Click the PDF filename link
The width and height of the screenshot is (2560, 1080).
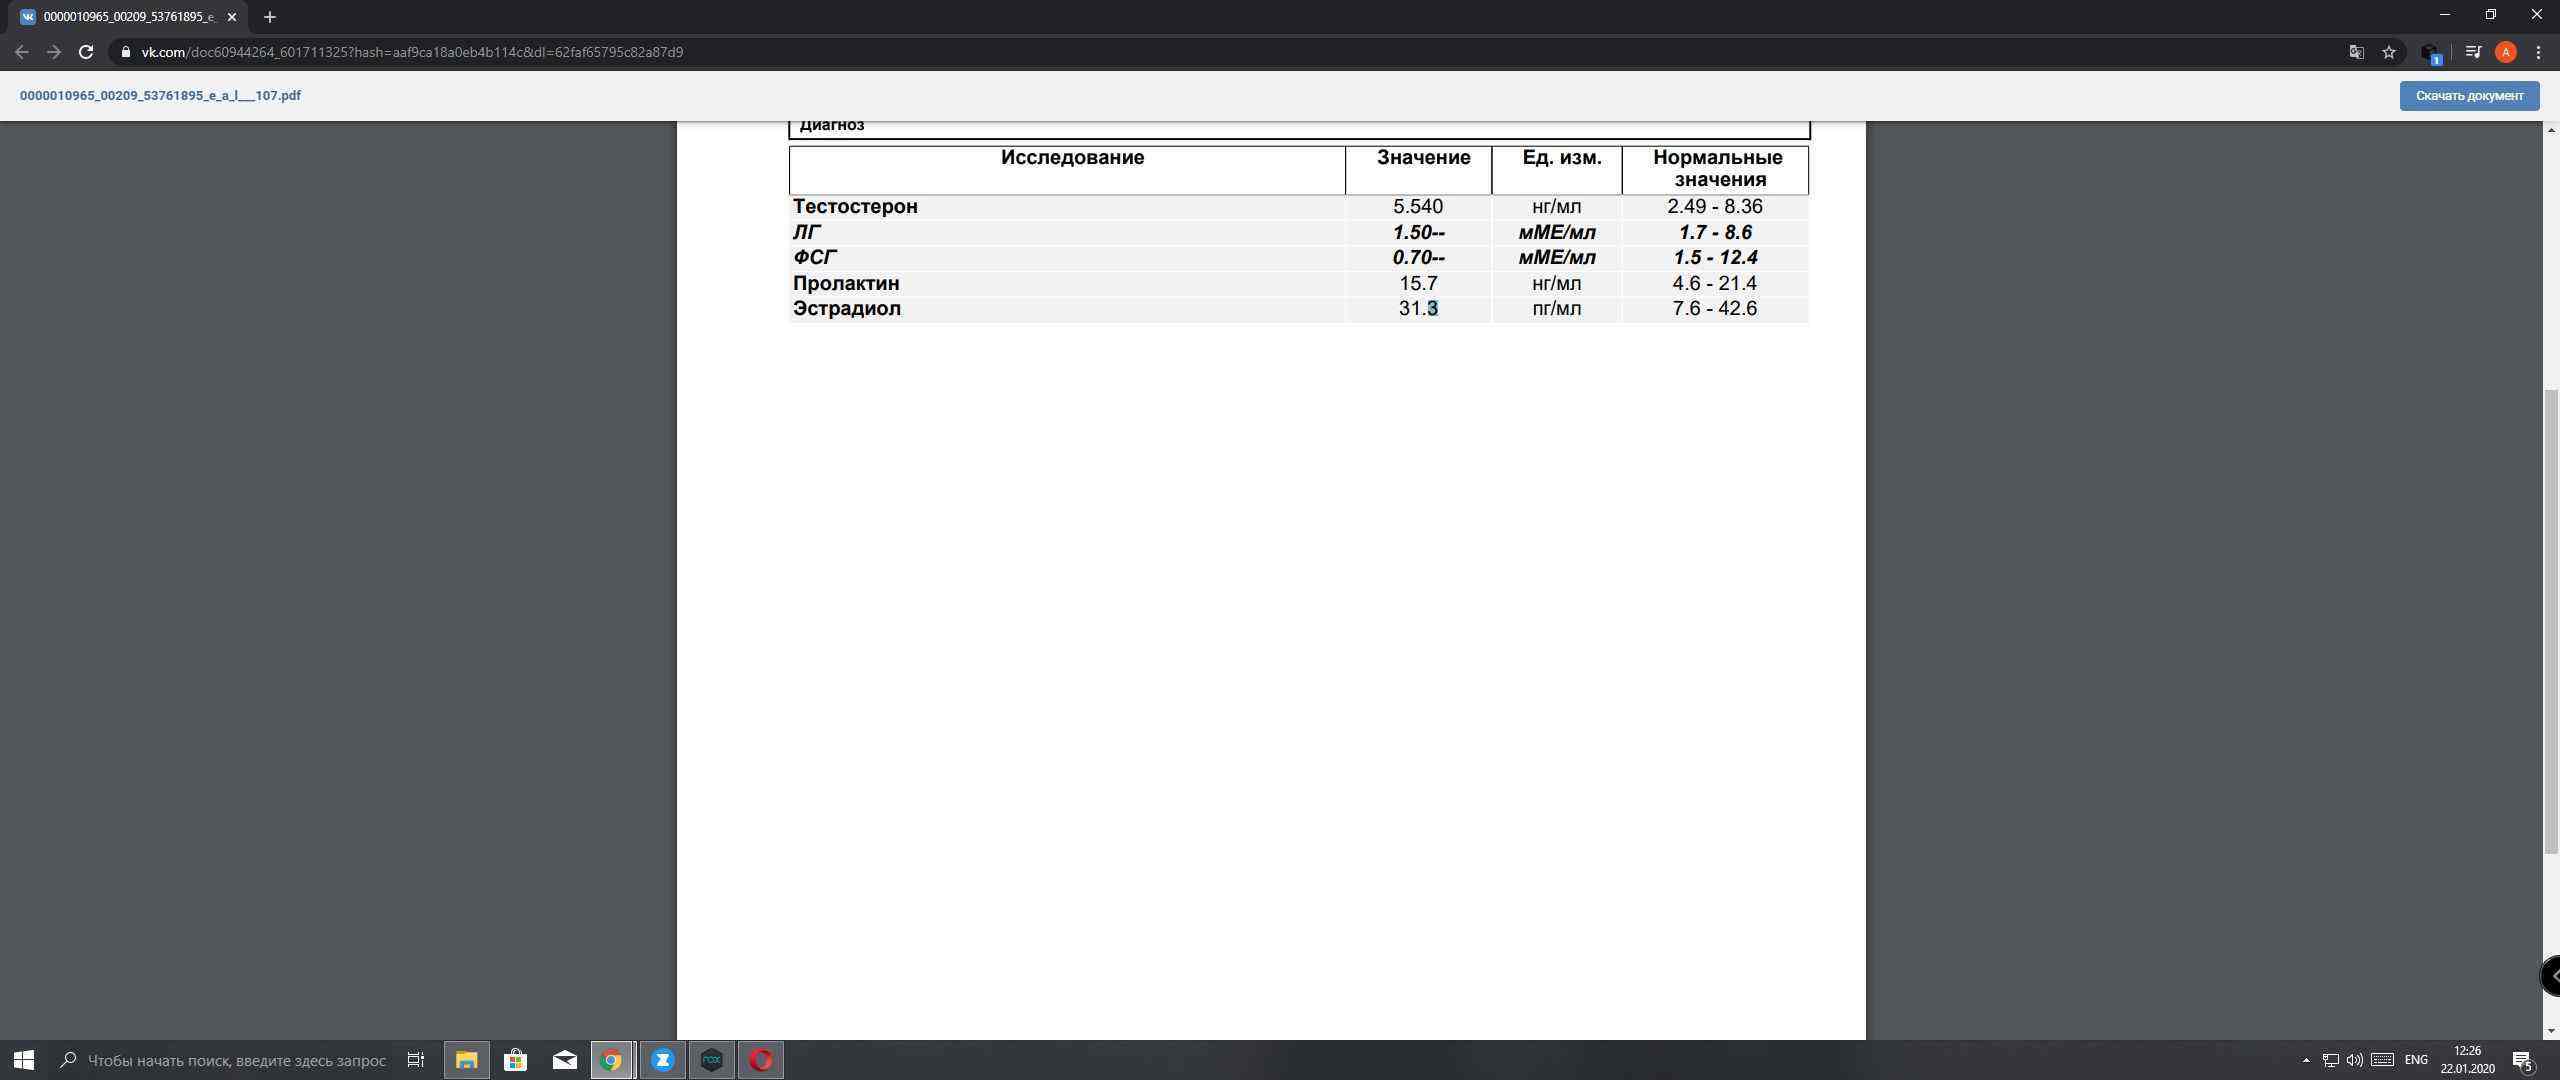point(160,96)
